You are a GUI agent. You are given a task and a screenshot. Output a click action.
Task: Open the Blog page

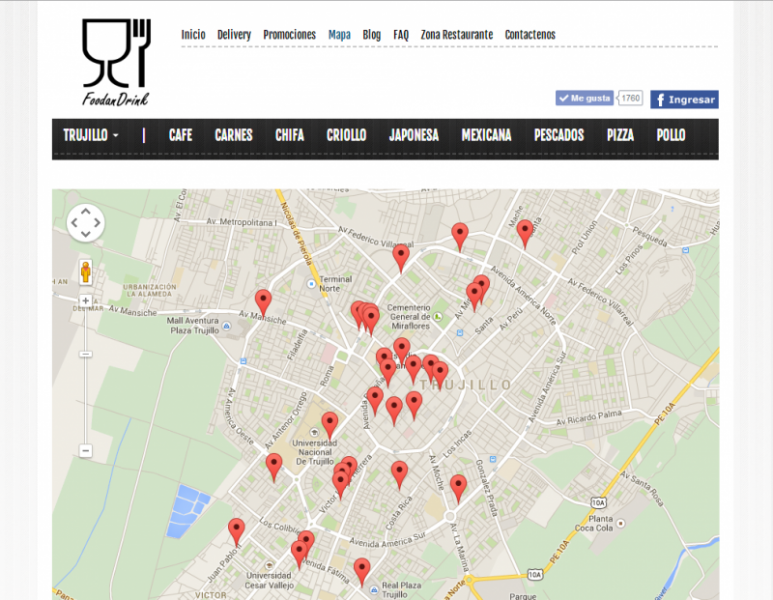(x=372, y=35)
